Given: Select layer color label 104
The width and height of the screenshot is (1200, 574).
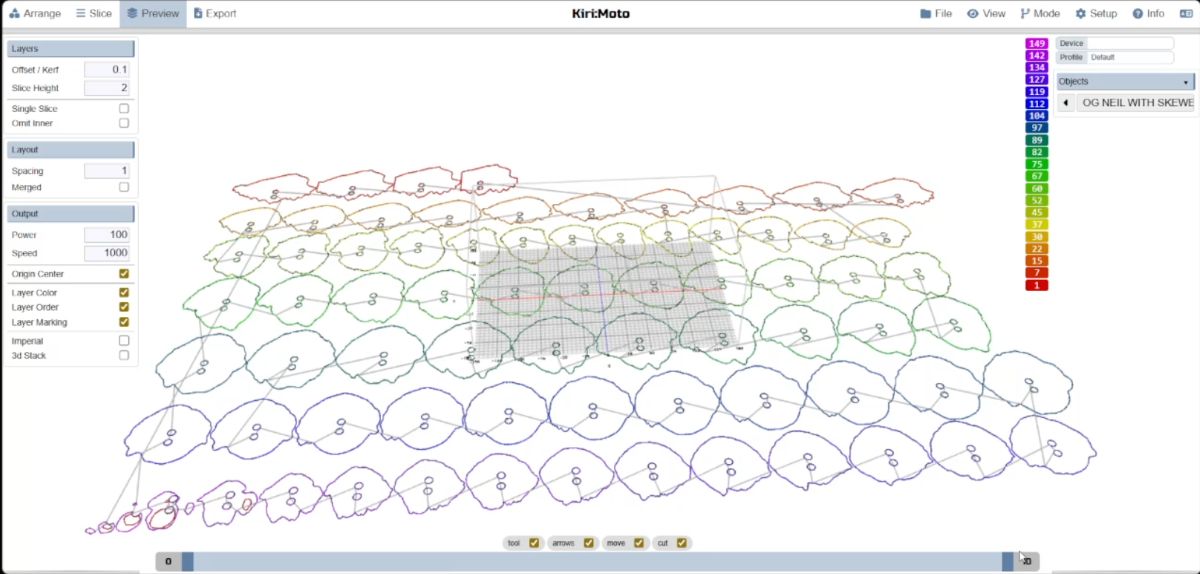Looking at the screenshot, I should pos(1037,116).
